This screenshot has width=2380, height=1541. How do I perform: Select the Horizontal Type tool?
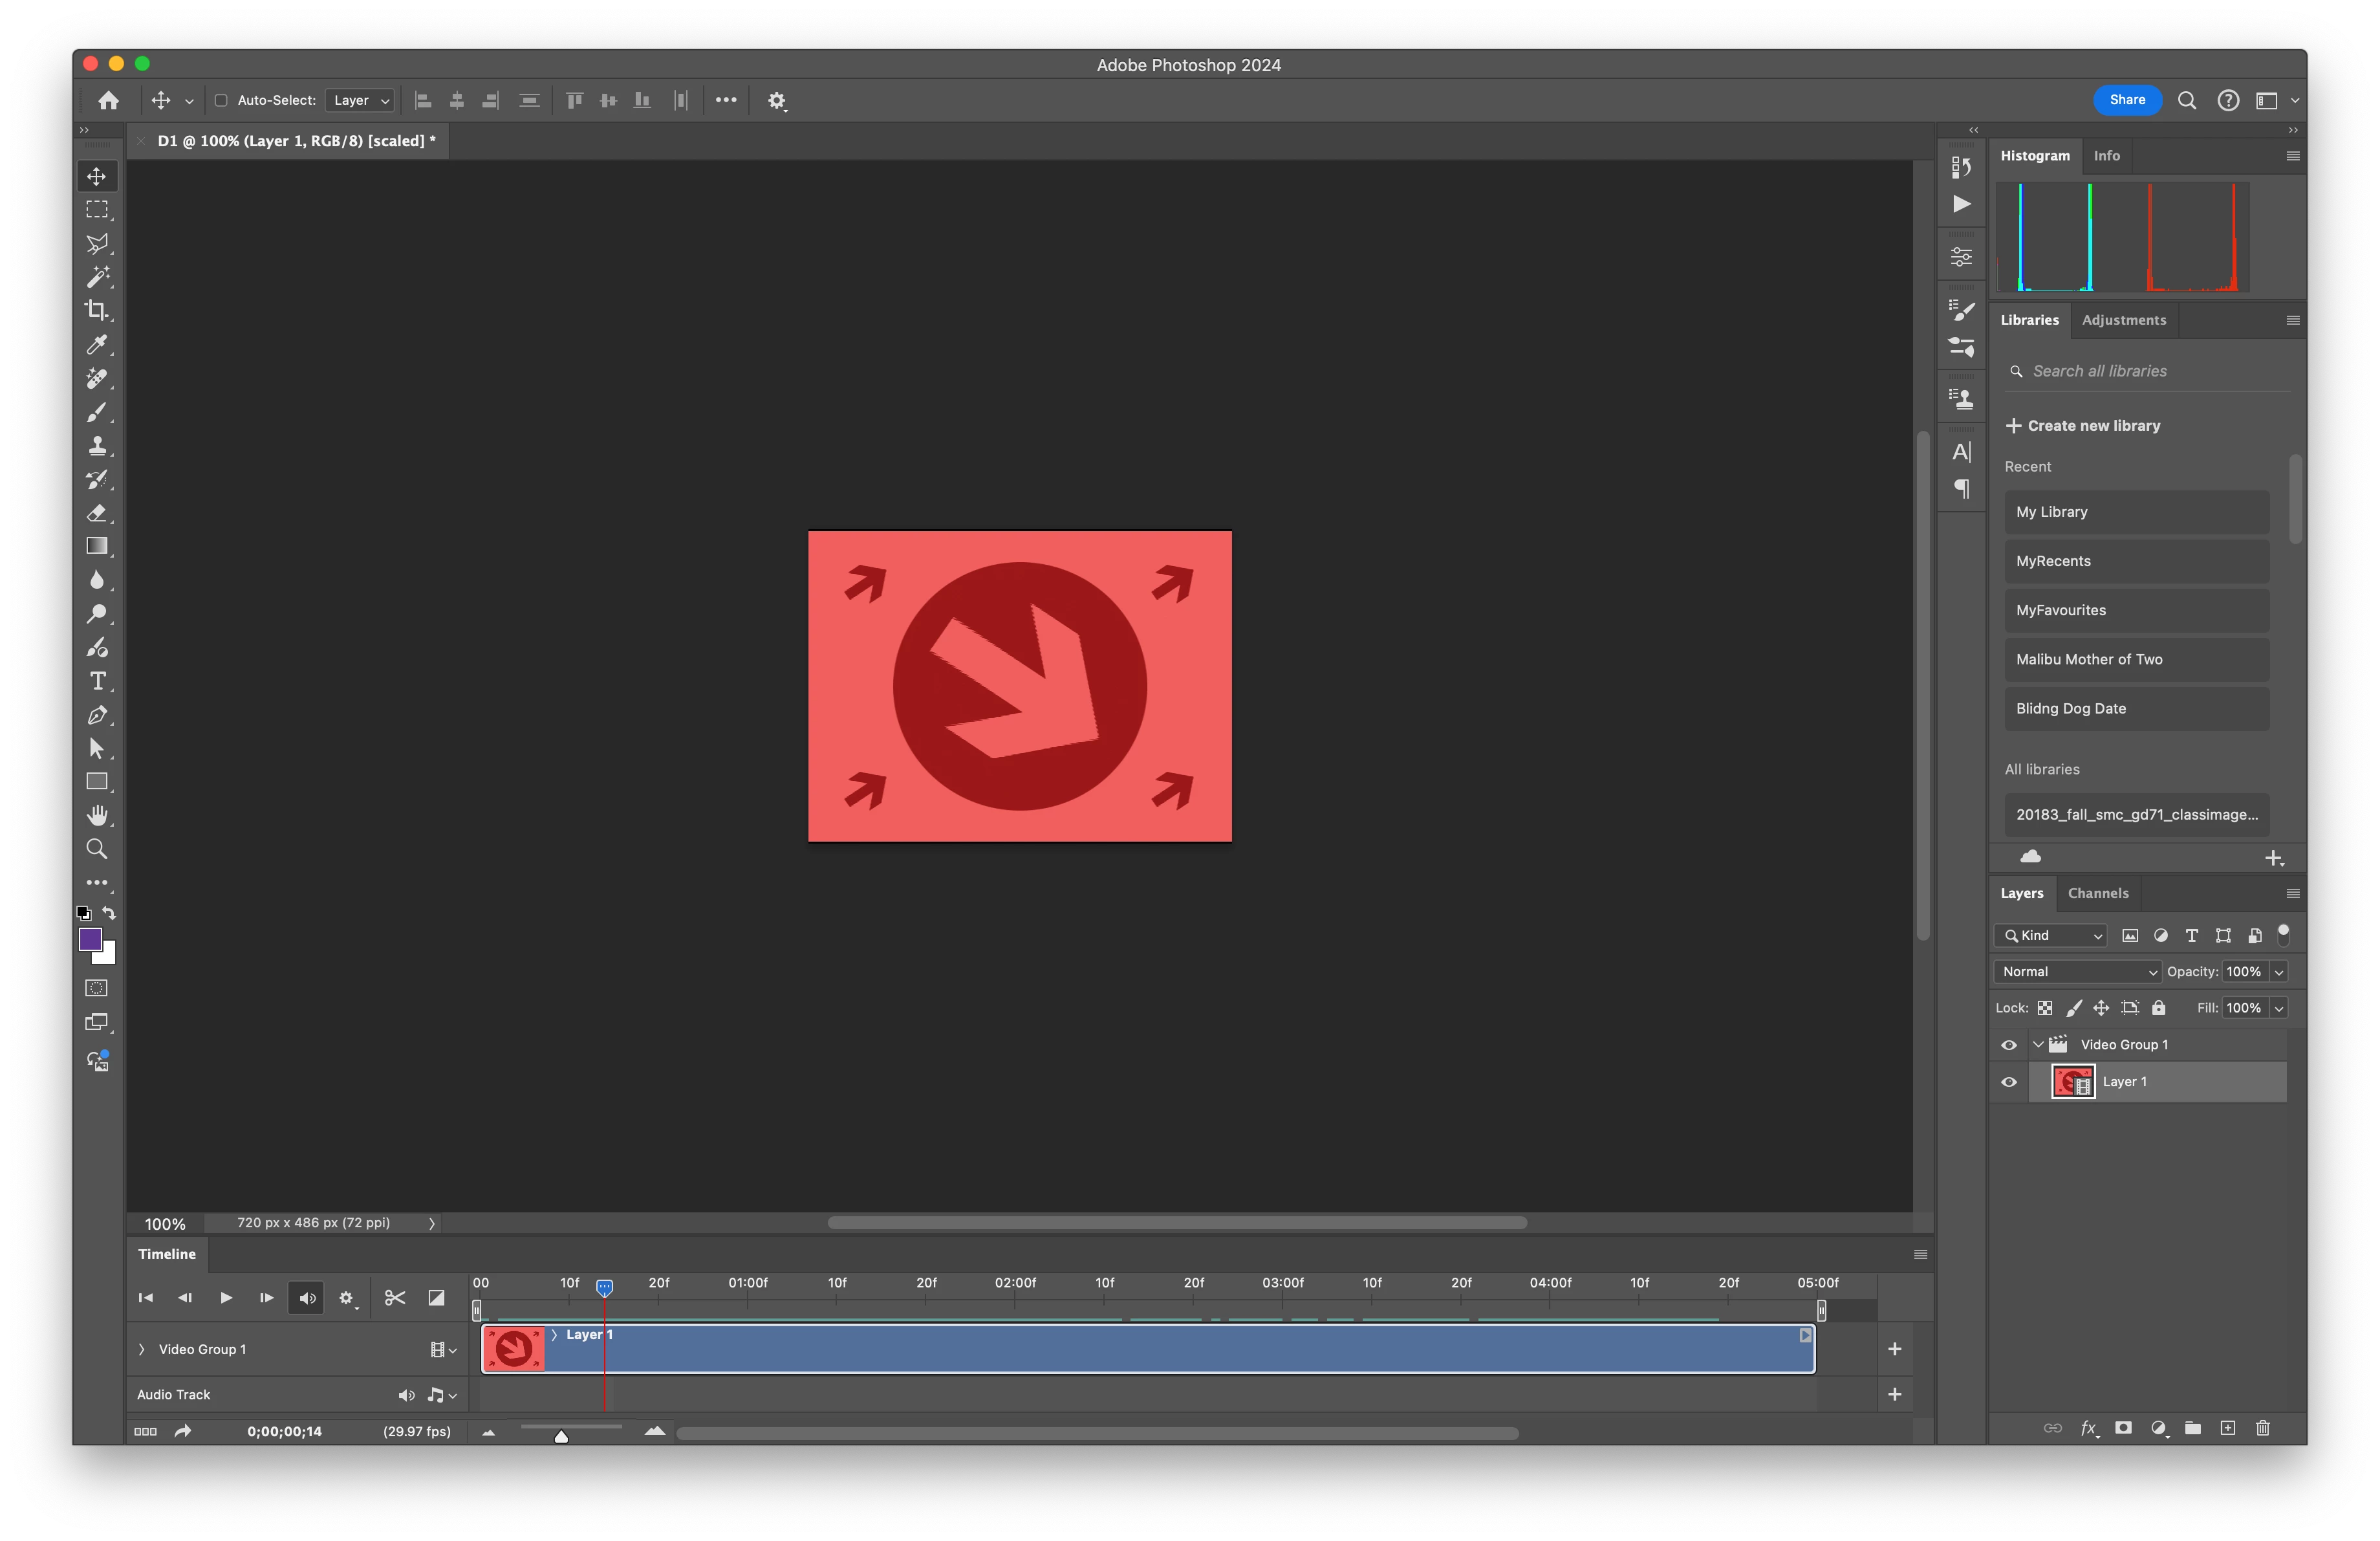pyautogui.click(x=97, y=681)
